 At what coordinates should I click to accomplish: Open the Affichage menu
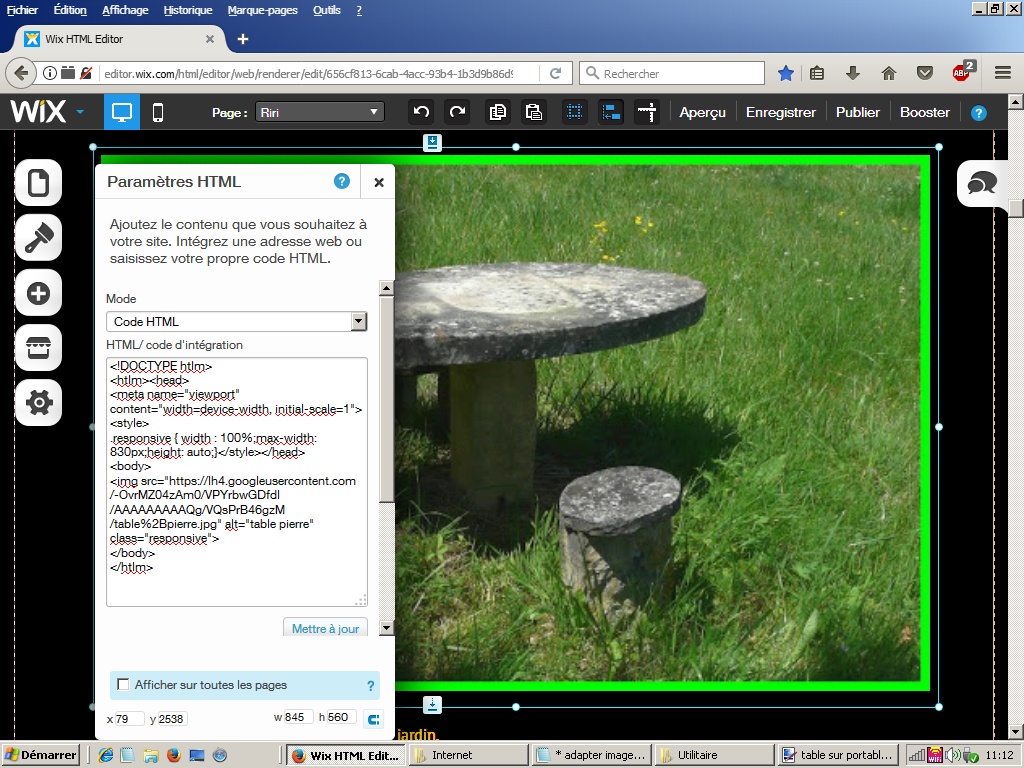coord(125,10)
